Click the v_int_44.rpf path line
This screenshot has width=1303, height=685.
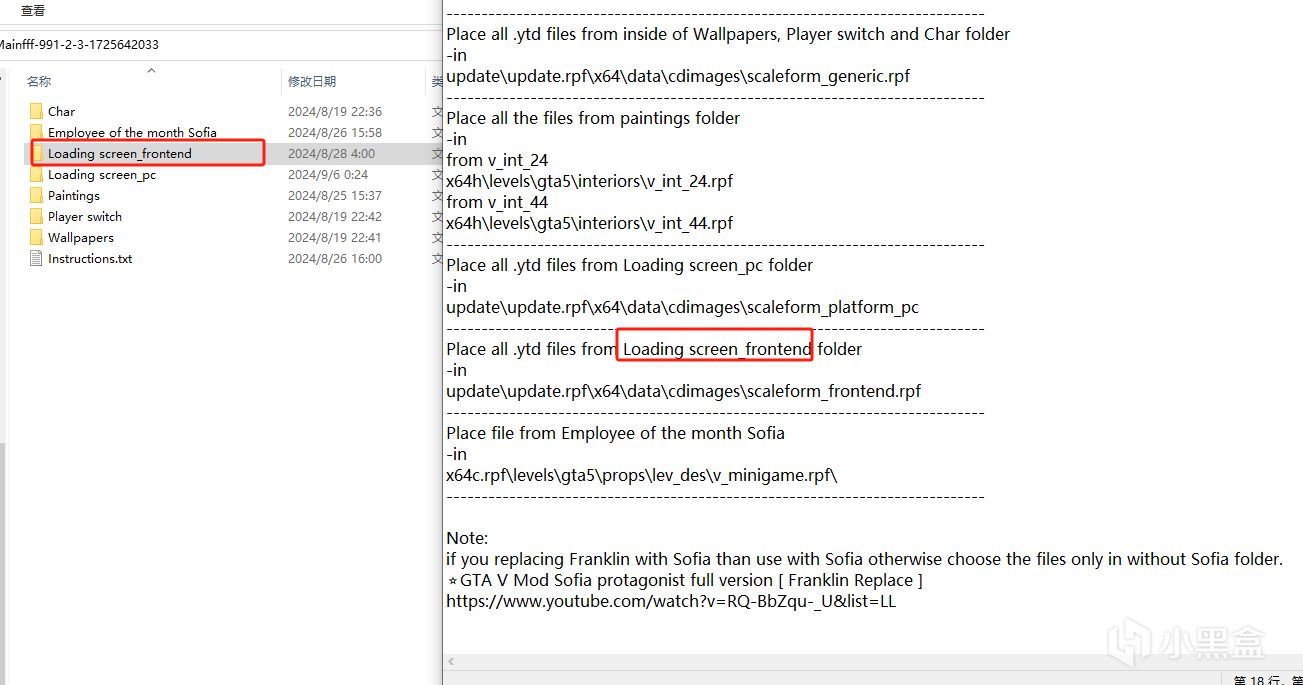click(590, 223)
